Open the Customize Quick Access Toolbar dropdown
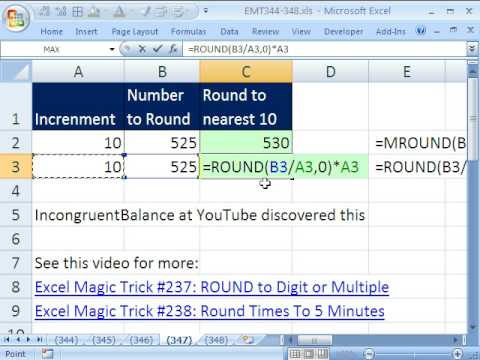 pos(206,11)
